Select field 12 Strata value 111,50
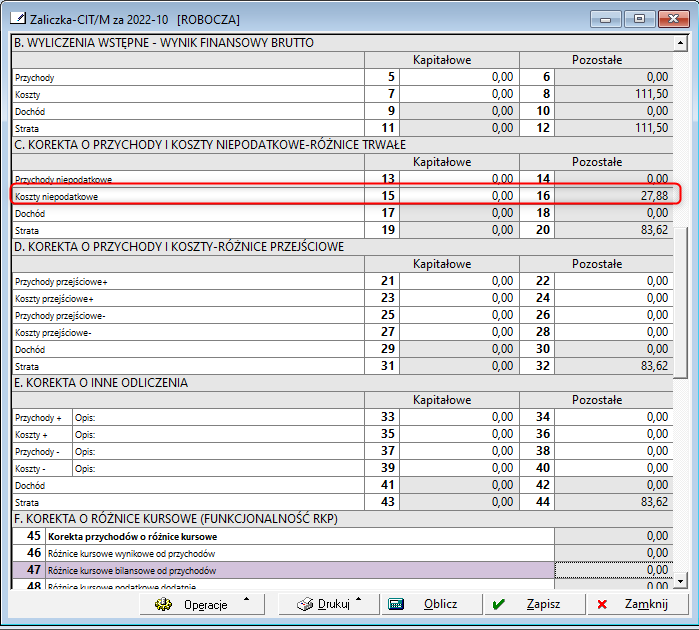 pyautogui.click(x=613, y=128)
